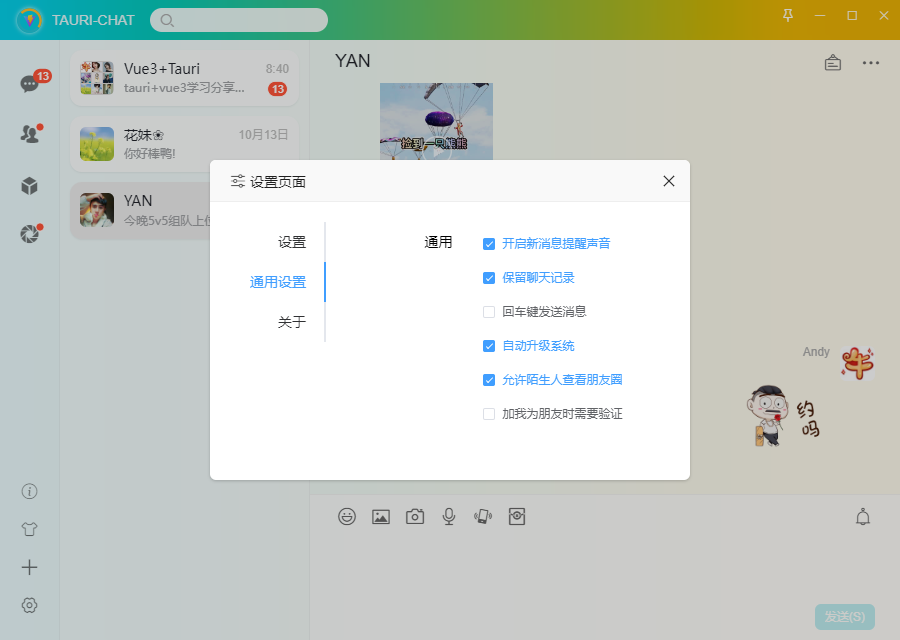900x640 pixels.
Task: Open the moments aperture sidebar icon
Action: [x=29, y=234]
